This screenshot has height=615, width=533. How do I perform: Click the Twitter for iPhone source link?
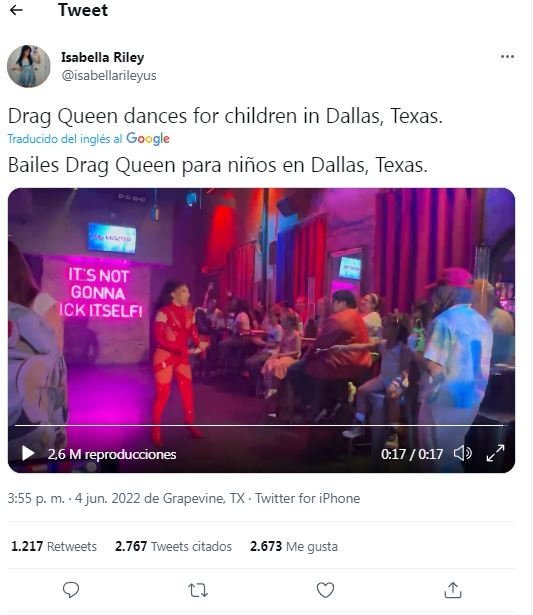point(307,499)
